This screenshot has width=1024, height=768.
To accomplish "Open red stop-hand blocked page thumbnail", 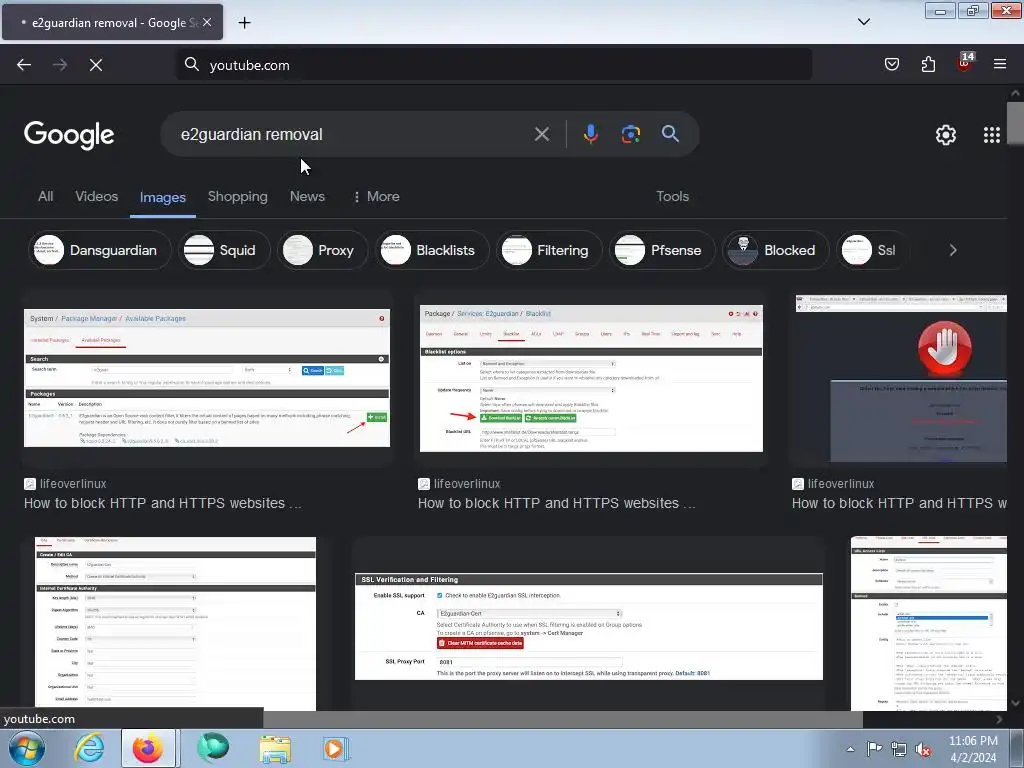I will (x=901, y=378).
